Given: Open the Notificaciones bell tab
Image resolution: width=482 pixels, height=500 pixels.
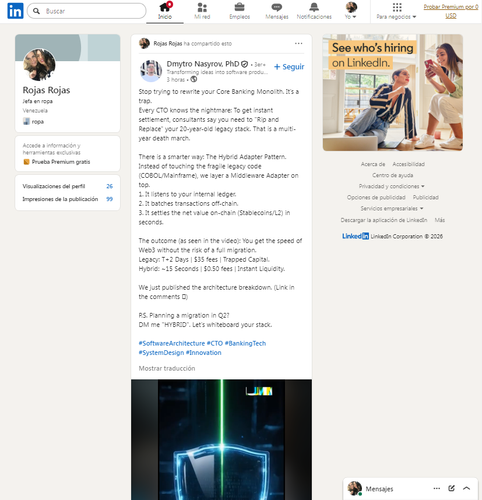Looking at the screenshot, I should 314,11.
